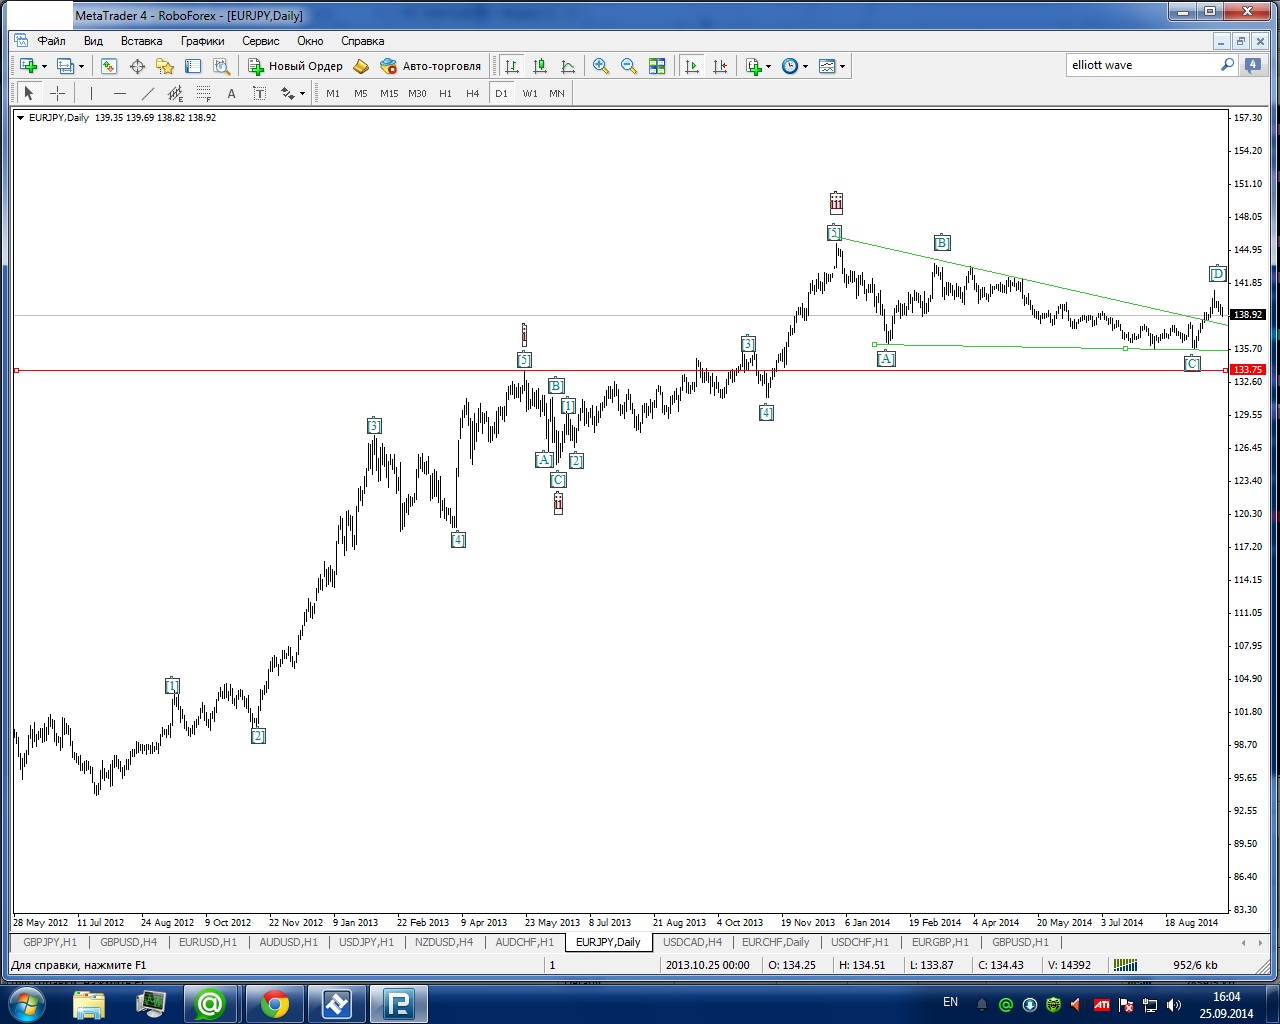Expand the New Chart dropdown arrow
The width and height of the screenshot is (1280, 1024).
pos(44,66)
